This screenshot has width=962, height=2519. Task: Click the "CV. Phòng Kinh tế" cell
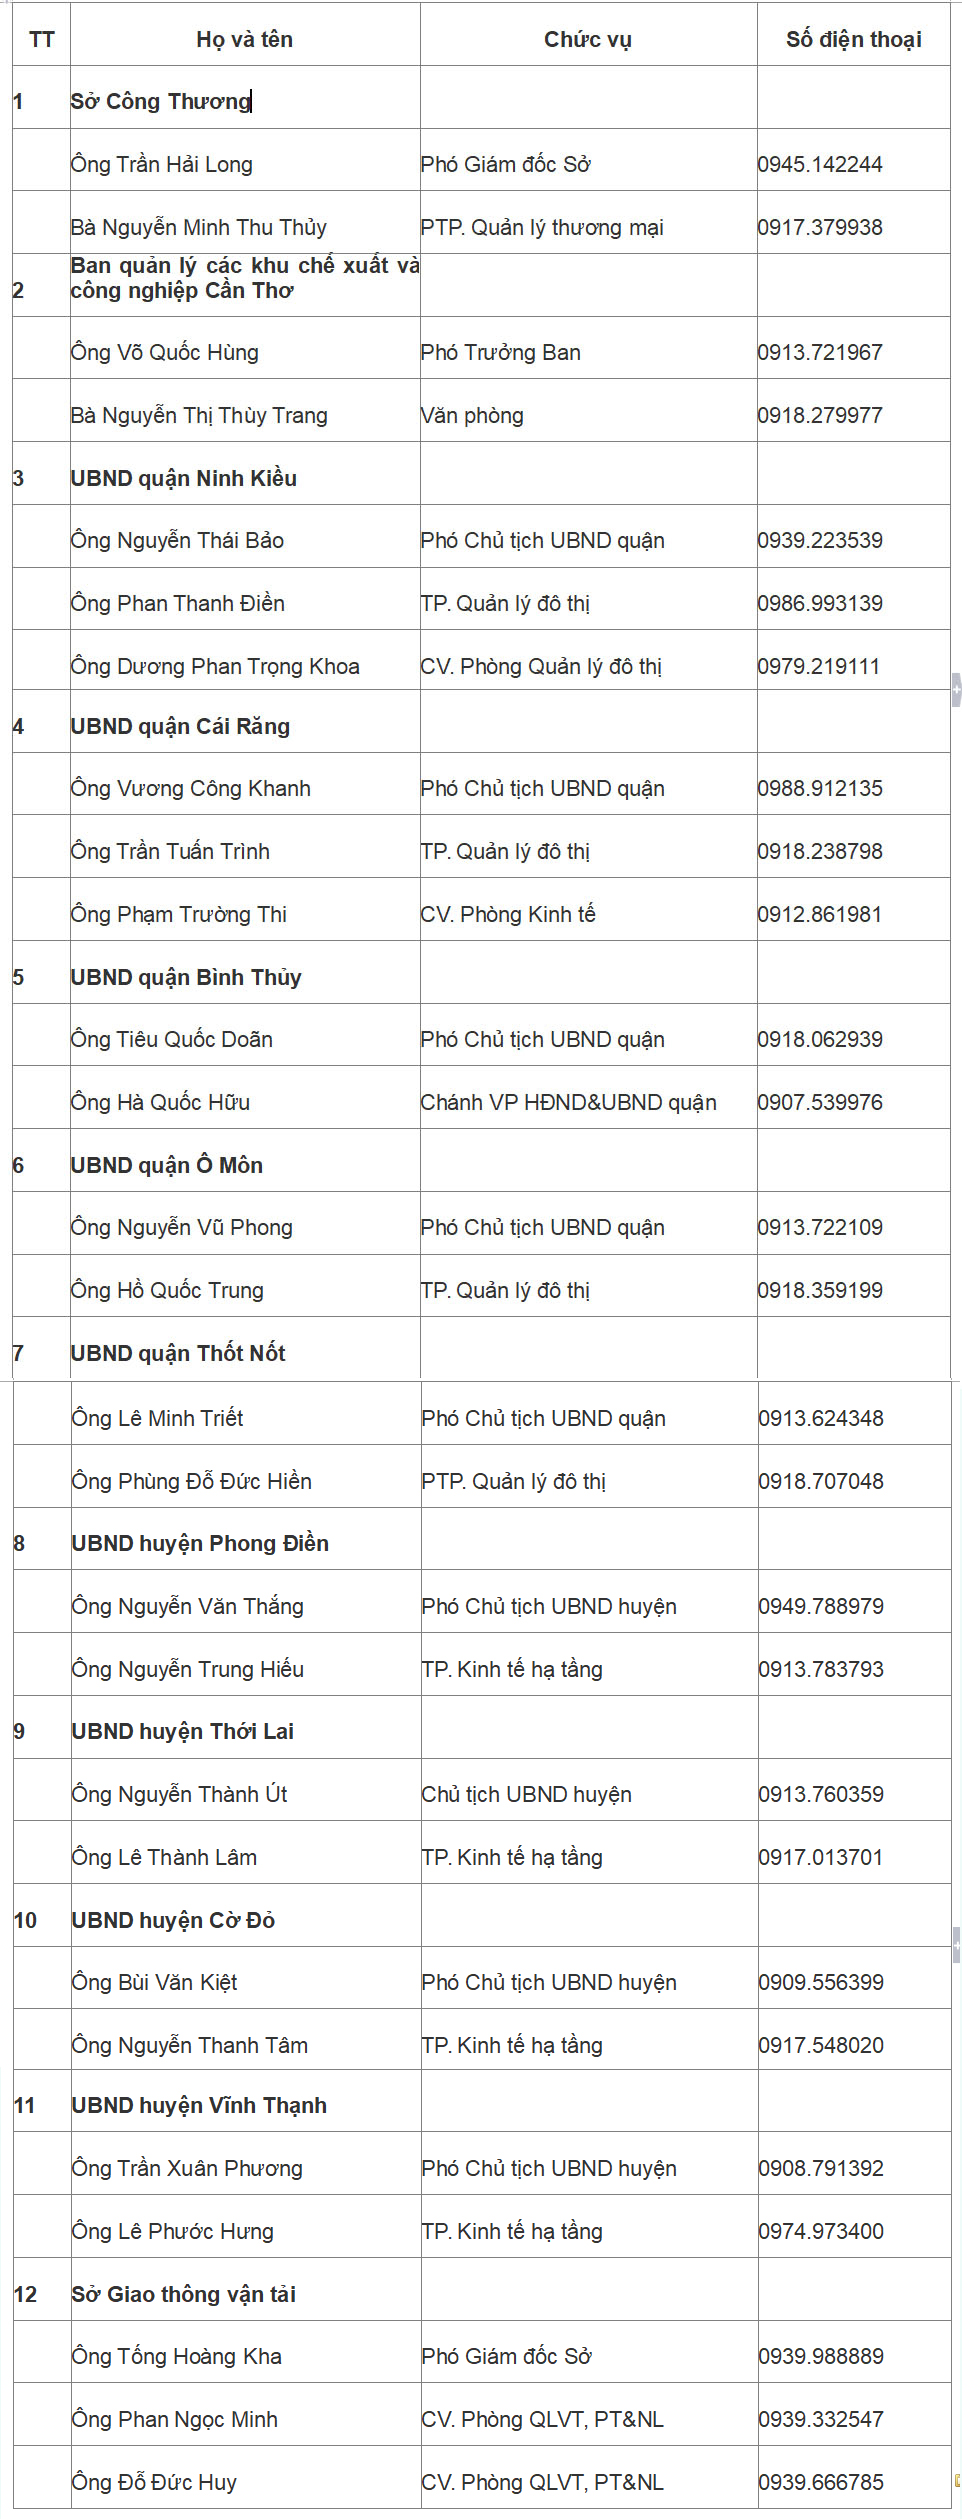point(508,915)
